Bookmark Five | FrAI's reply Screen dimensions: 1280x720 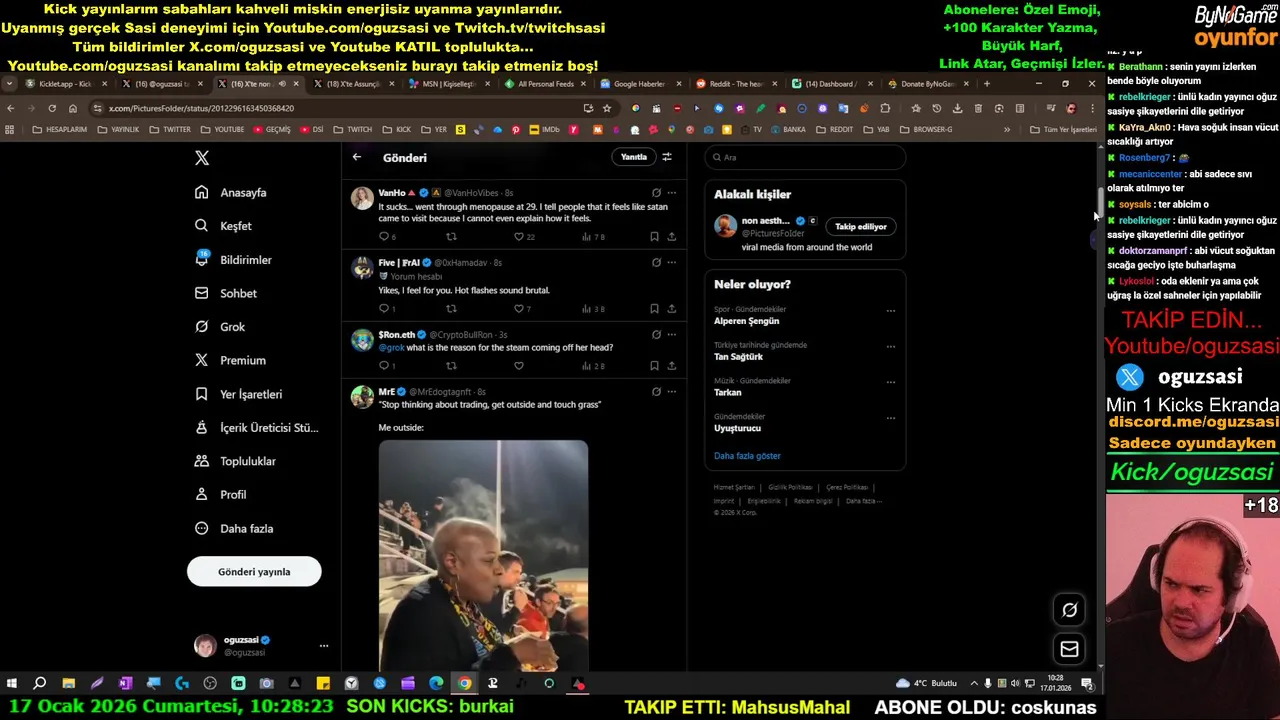pyautogui.click(x=654, y=309)
